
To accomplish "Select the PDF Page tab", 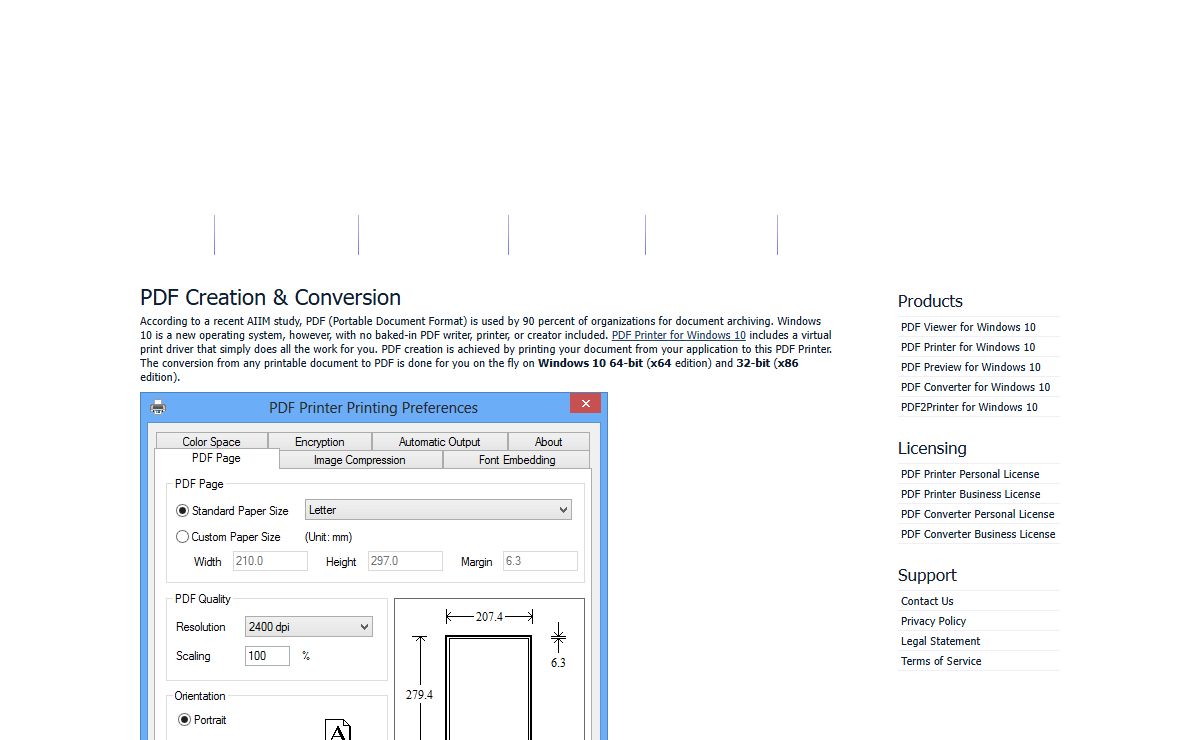I will pyautogui.click(x=217, y=458).
